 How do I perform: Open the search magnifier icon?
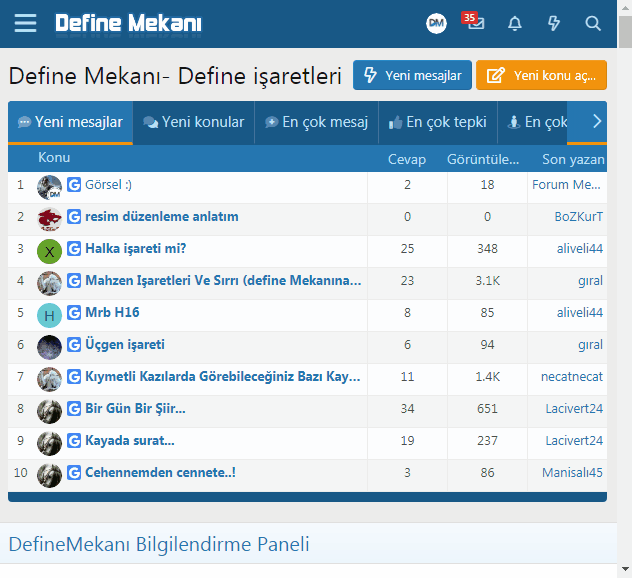point(593,23)
